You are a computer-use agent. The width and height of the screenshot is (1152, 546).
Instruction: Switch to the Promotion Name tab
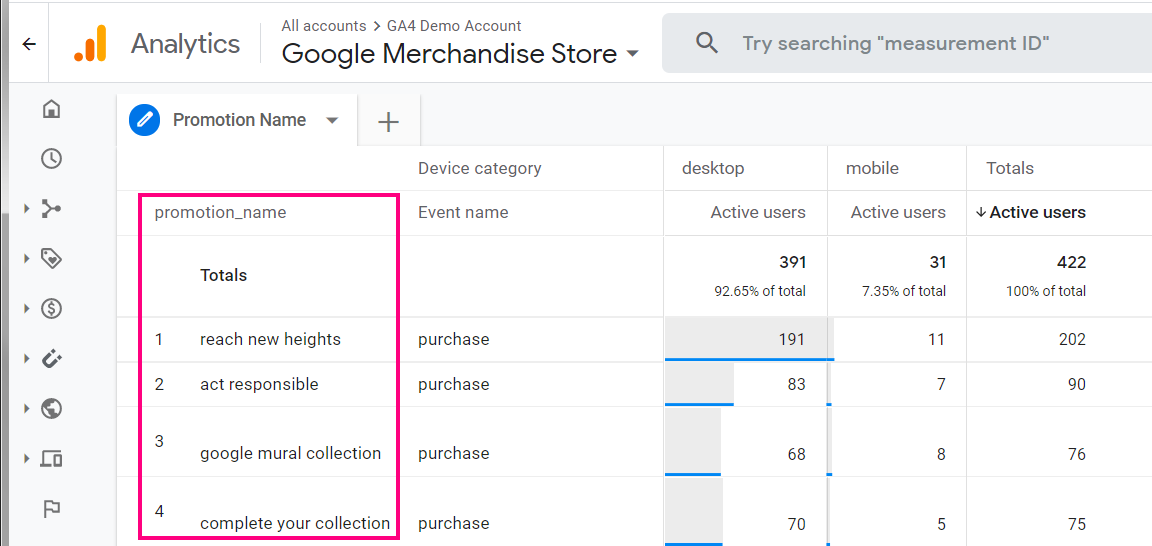coord(238,120)
